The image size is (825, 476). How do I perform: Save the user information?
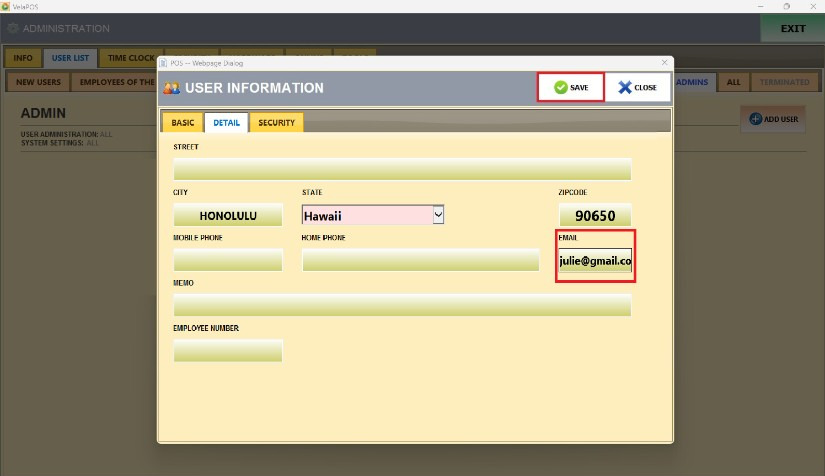tap(570, 87)
